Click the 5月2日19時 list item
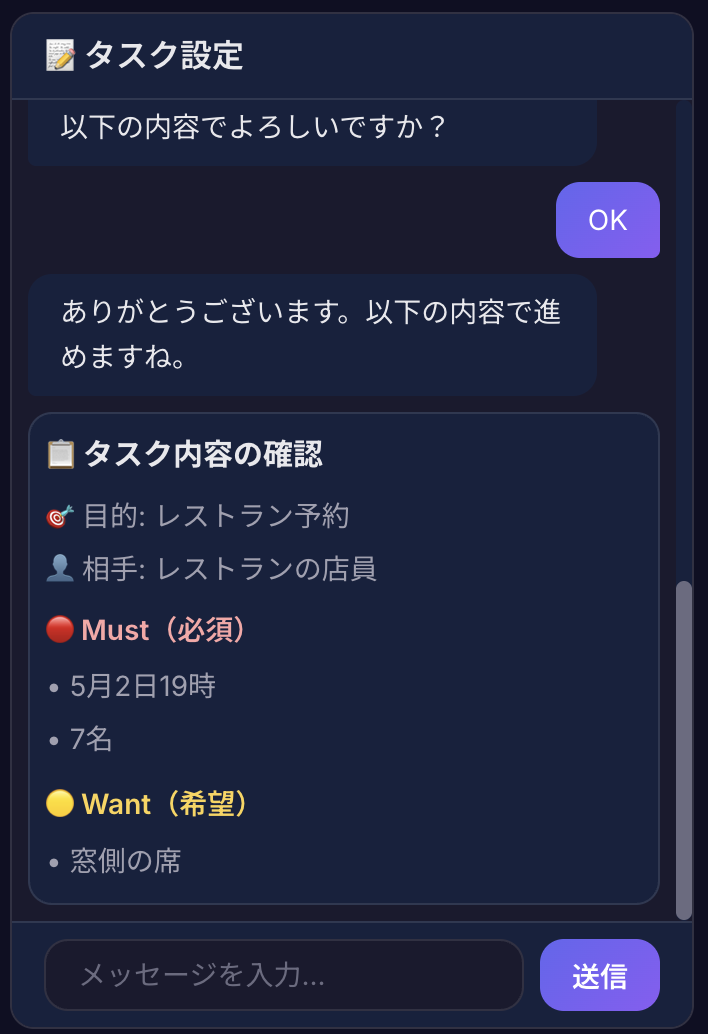Image resolution: width=708 pixels, height=1034 pixels. point(143,686)
